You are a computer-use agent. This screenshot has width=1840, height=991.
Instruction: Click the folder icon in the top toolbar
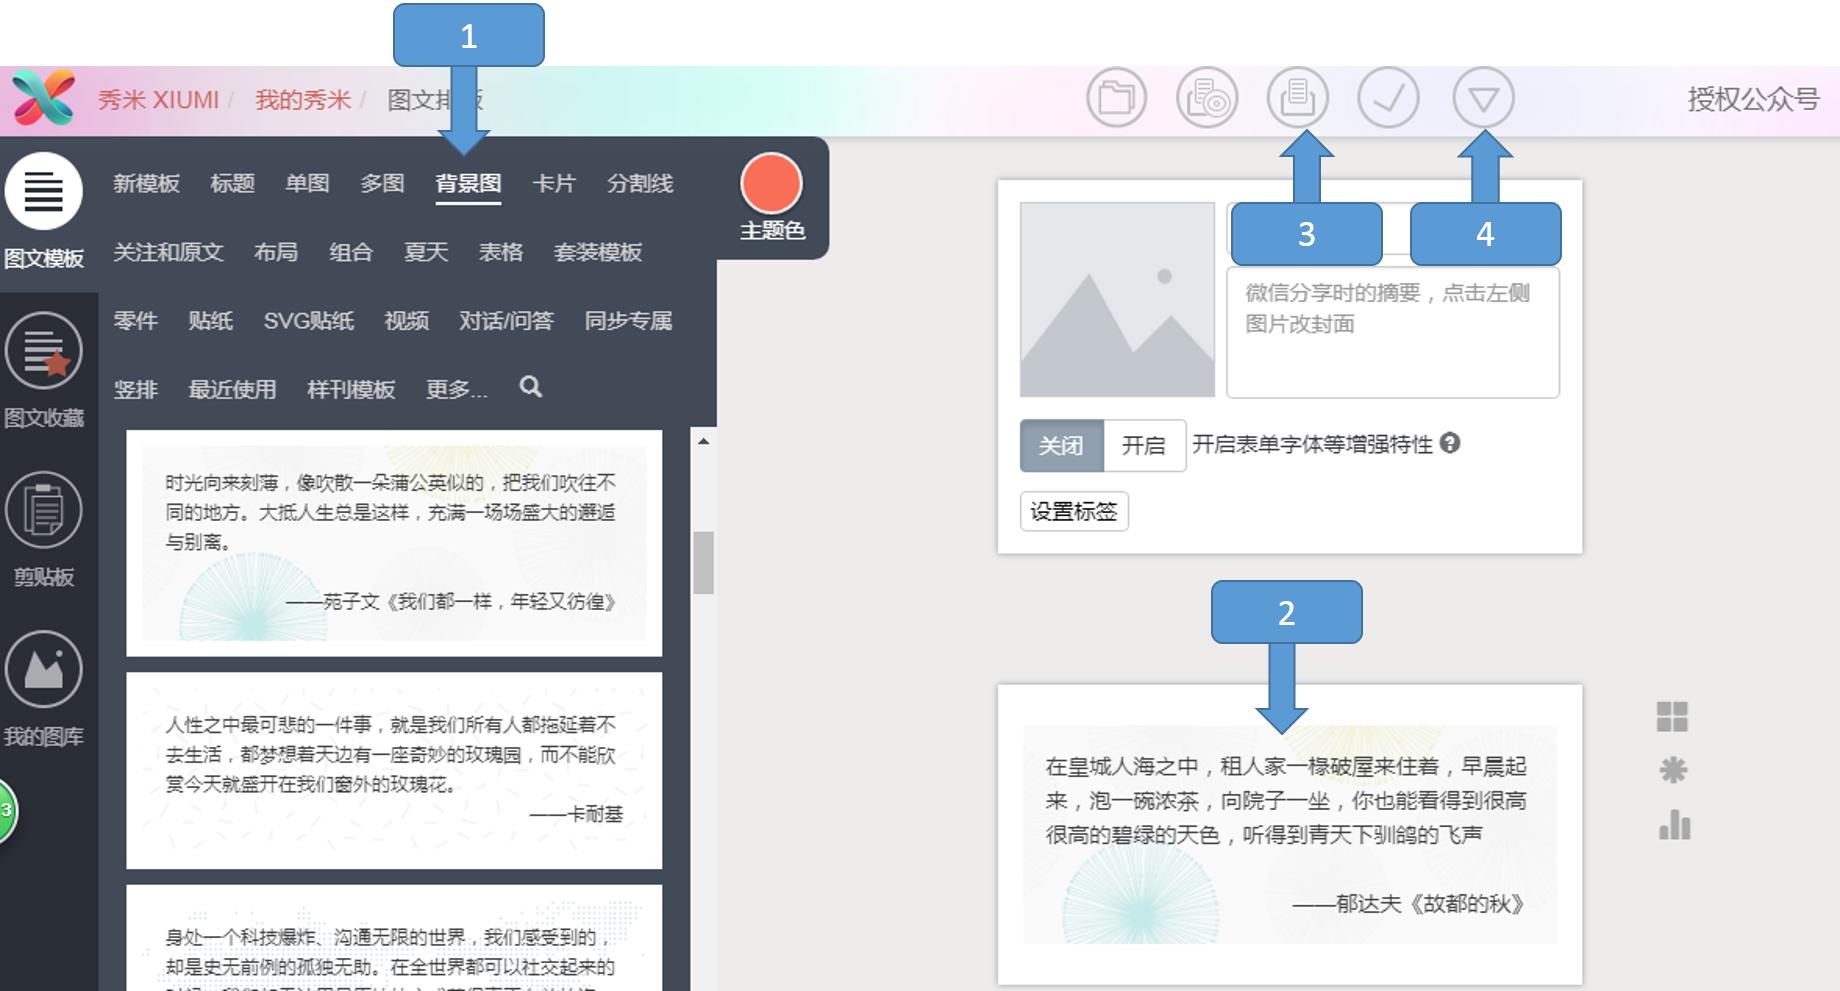point(1117,97)
